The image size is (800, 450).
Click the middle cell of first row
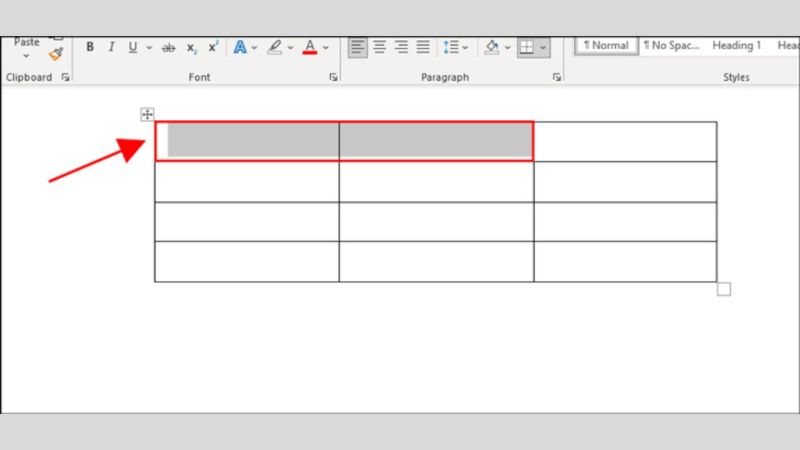click(x=436, y=141)
